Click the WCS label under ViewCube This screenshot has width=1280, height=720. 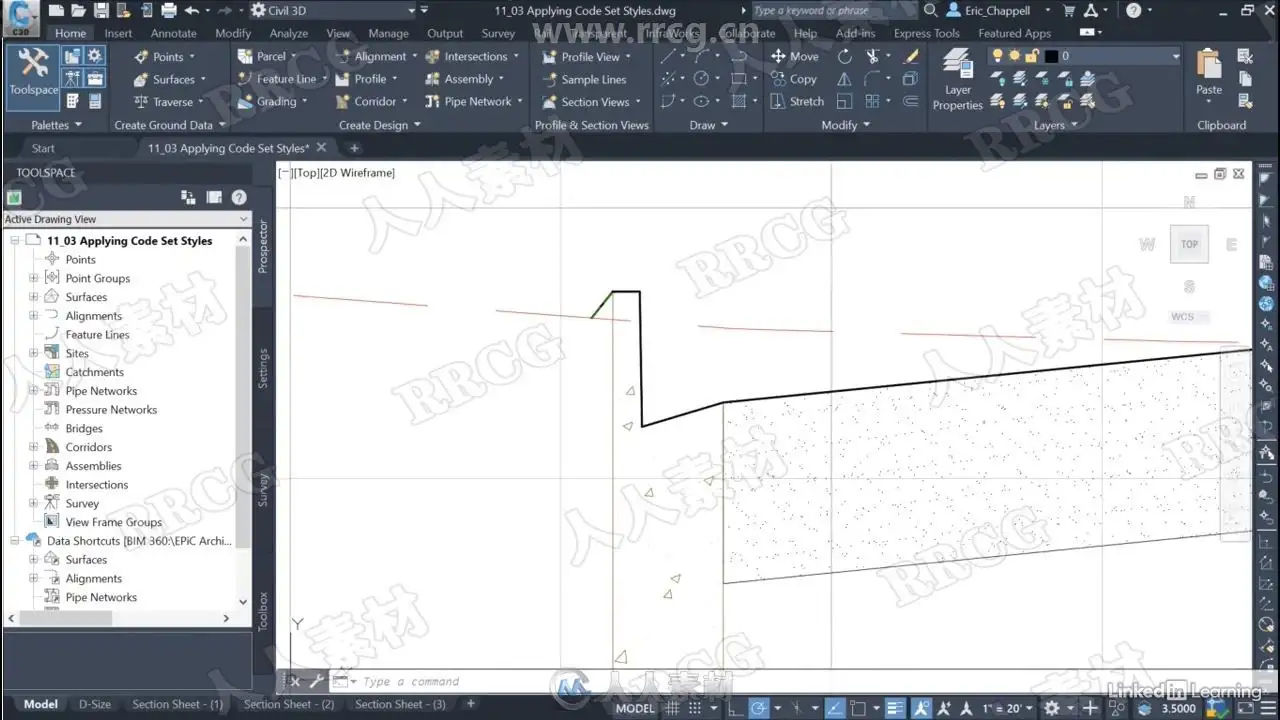[x=1182, y=317]
